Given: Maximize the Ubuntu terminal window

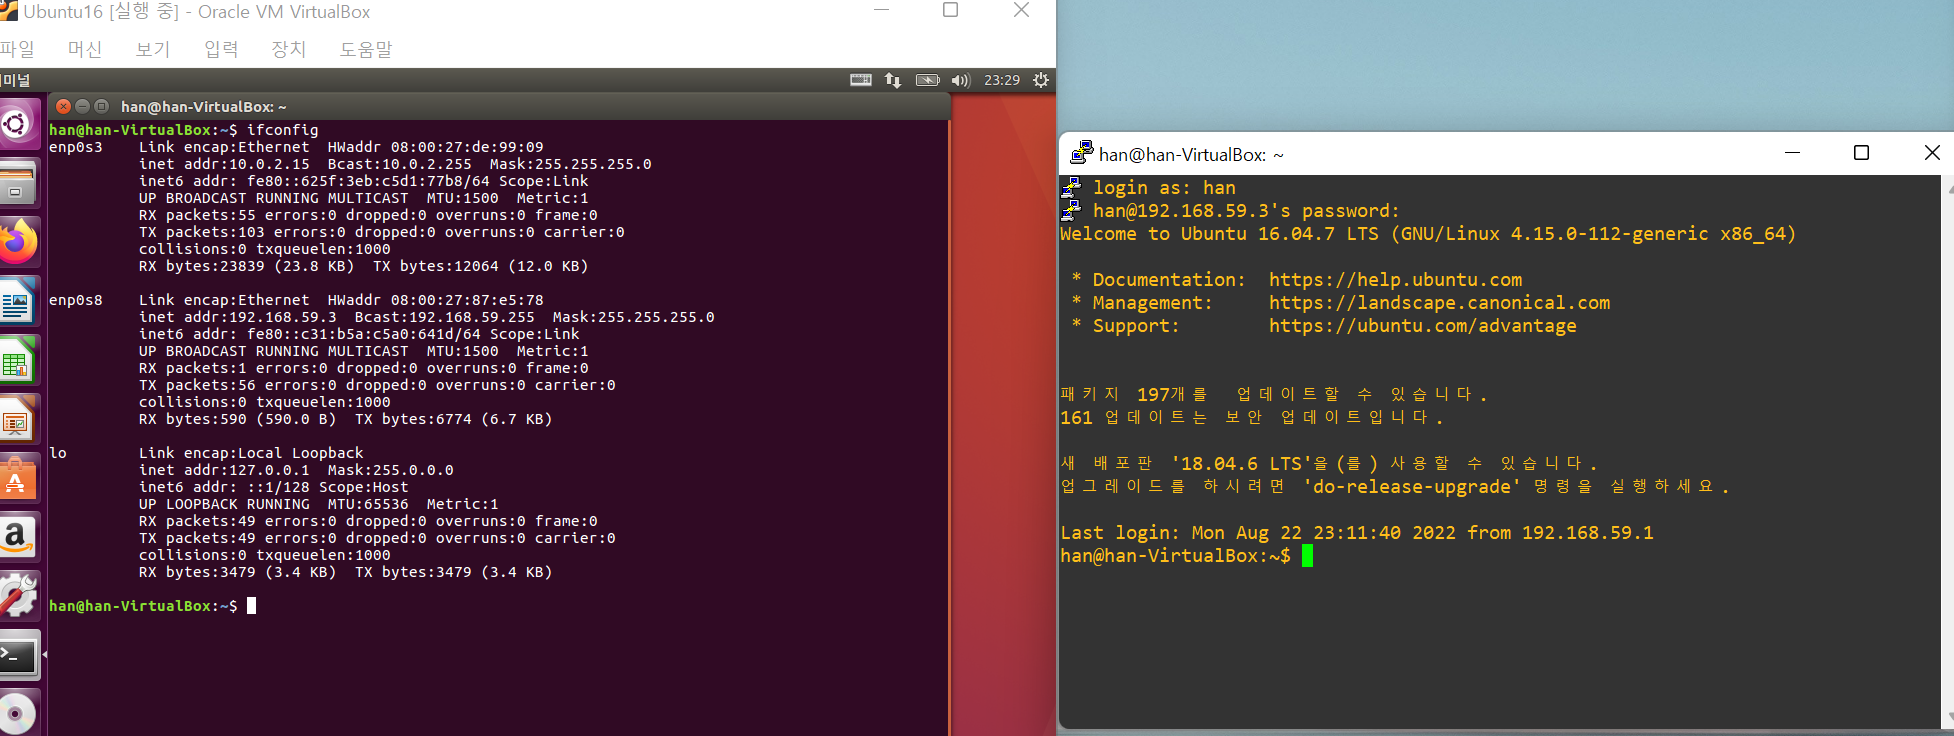Looking at the screenshot, I should (x=101, y=106).
